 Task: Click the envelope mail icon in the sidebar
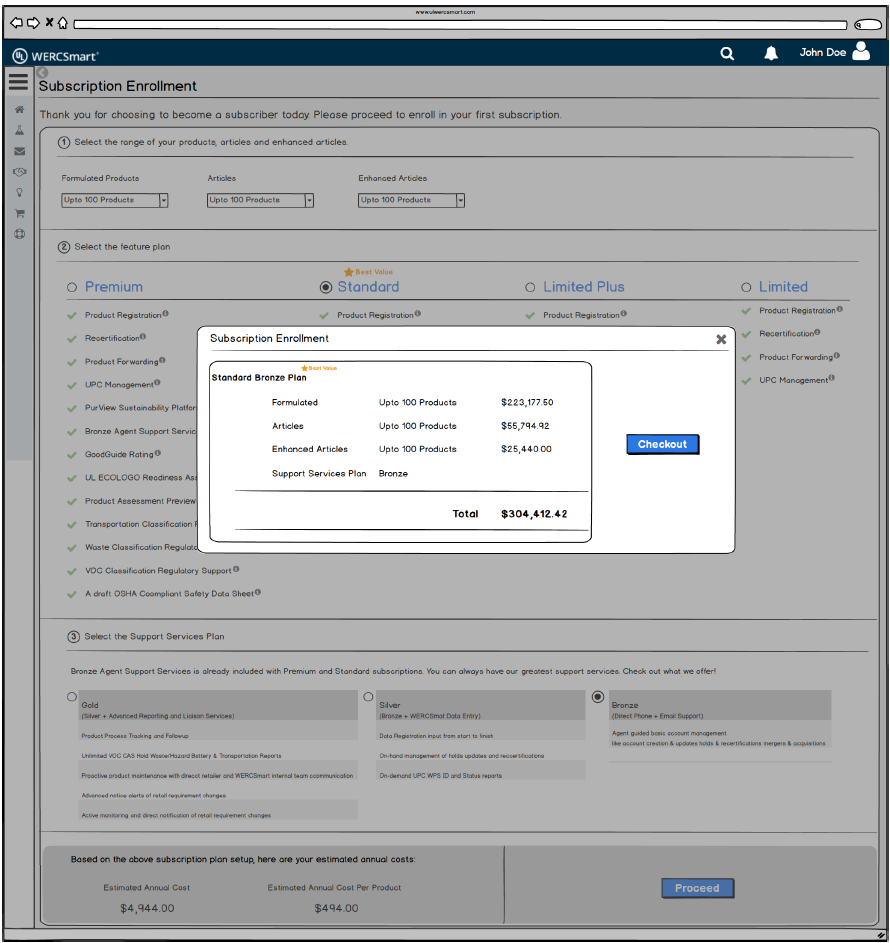(x=19, y=151)
